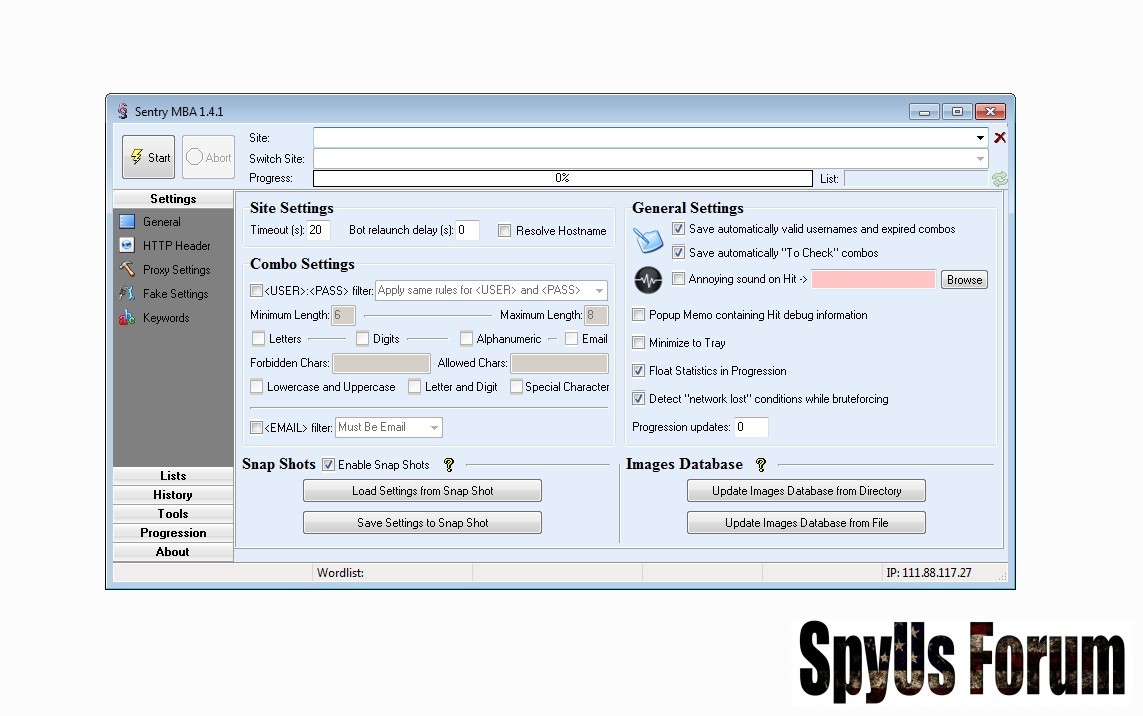Switch to the Lists section
The height and width of the screenshot is (716, 1143).
coord(173,476)
